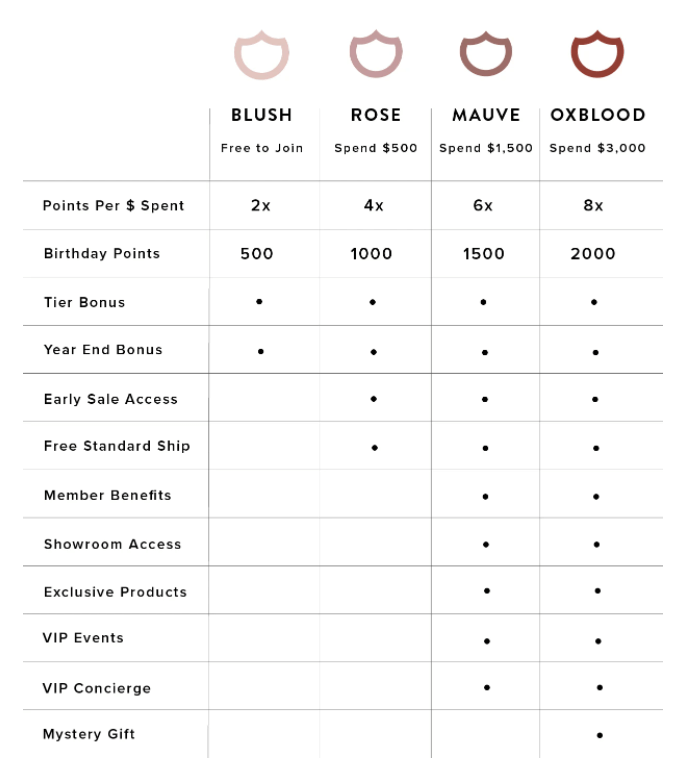The width and height of the screenshot is (680, 772).
Task: Select the BLUSH tier heading
Action: coord(261,115)
